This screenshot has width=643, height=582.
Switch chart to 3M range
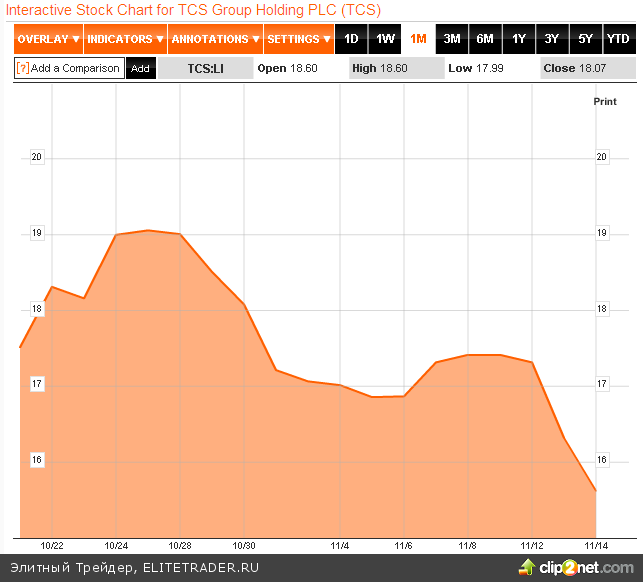tap(452, 40)
